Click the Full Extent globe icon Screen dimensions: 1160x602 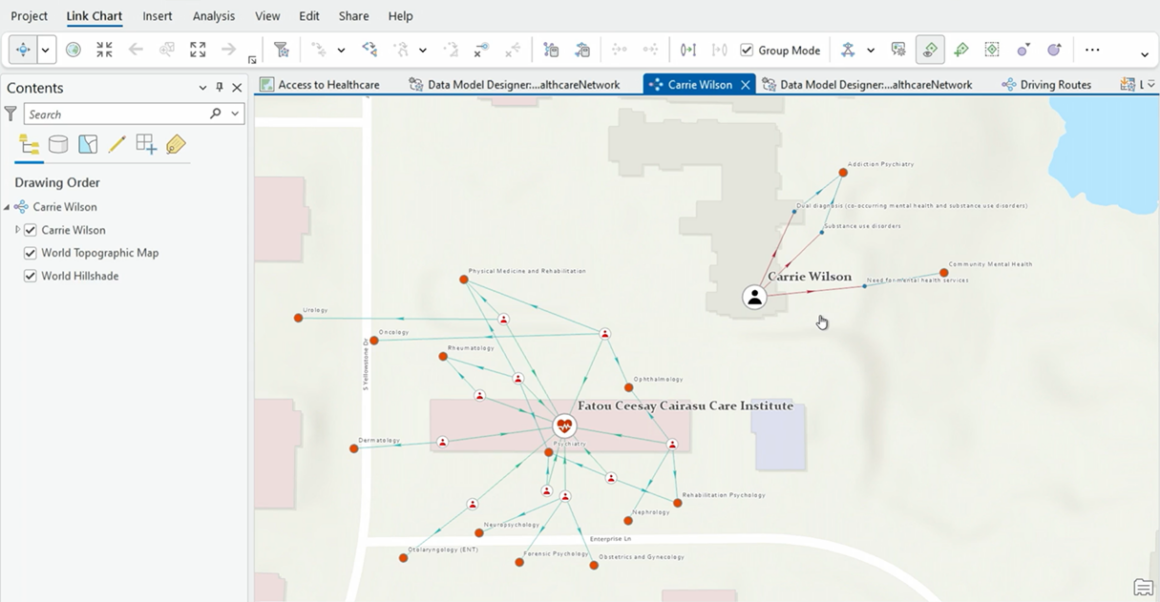73,50
